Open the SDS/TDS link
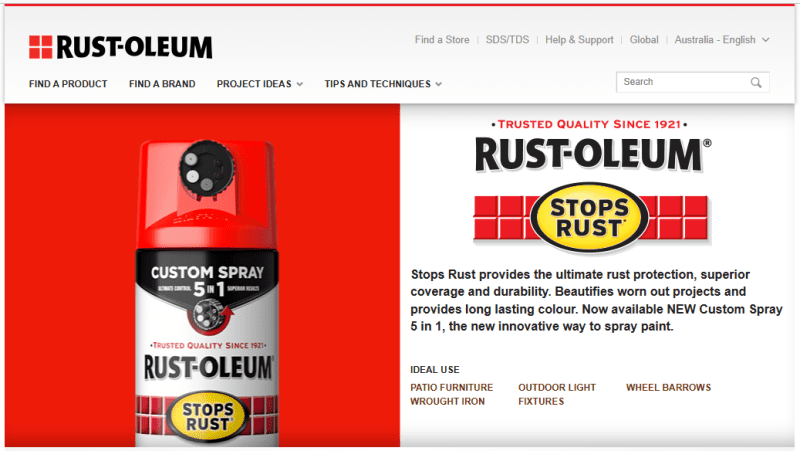Screen dimensions: 800x451 click(507, 40)
